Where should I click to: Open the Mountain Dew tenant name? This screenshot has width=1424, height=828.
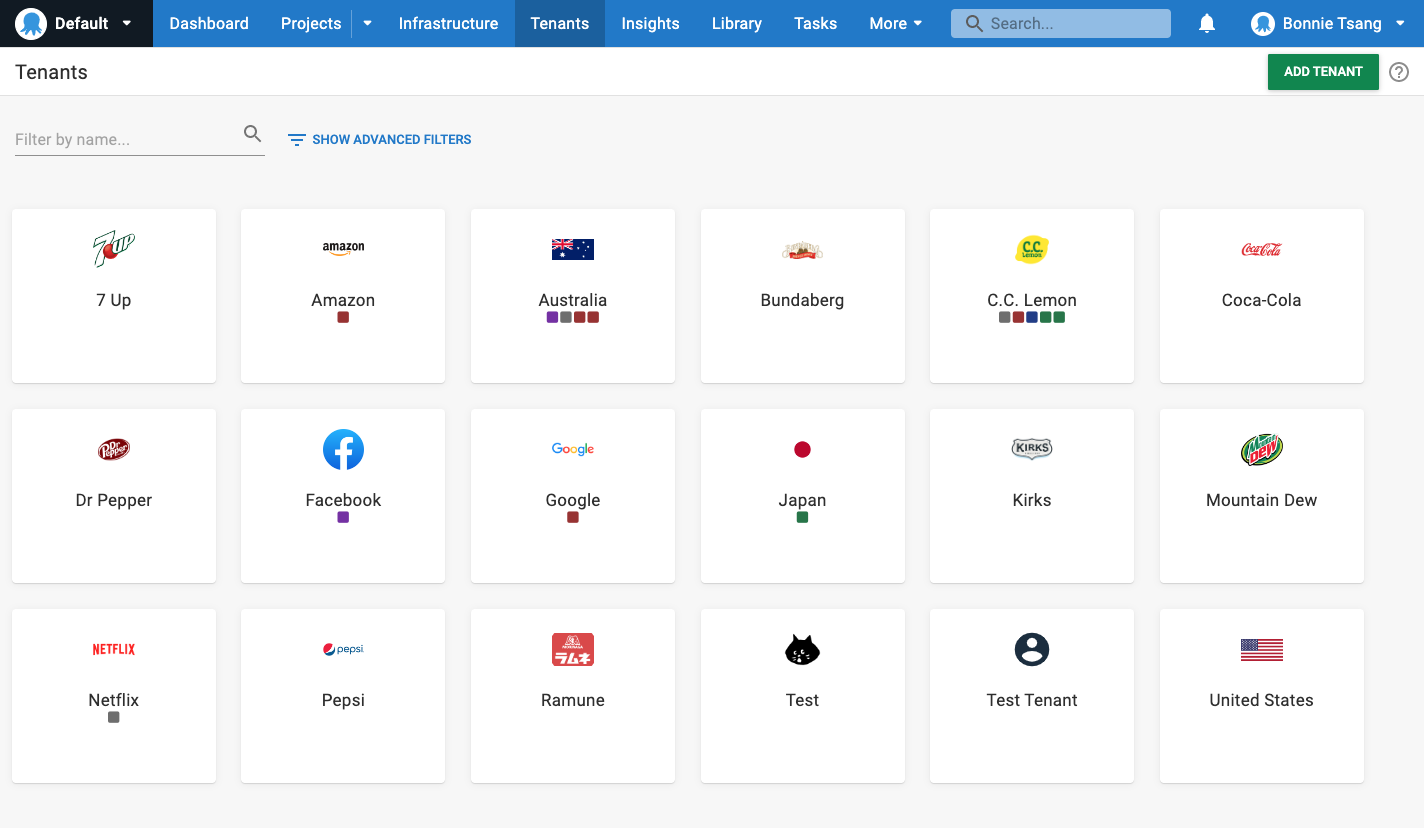(x=1261, y=500)
